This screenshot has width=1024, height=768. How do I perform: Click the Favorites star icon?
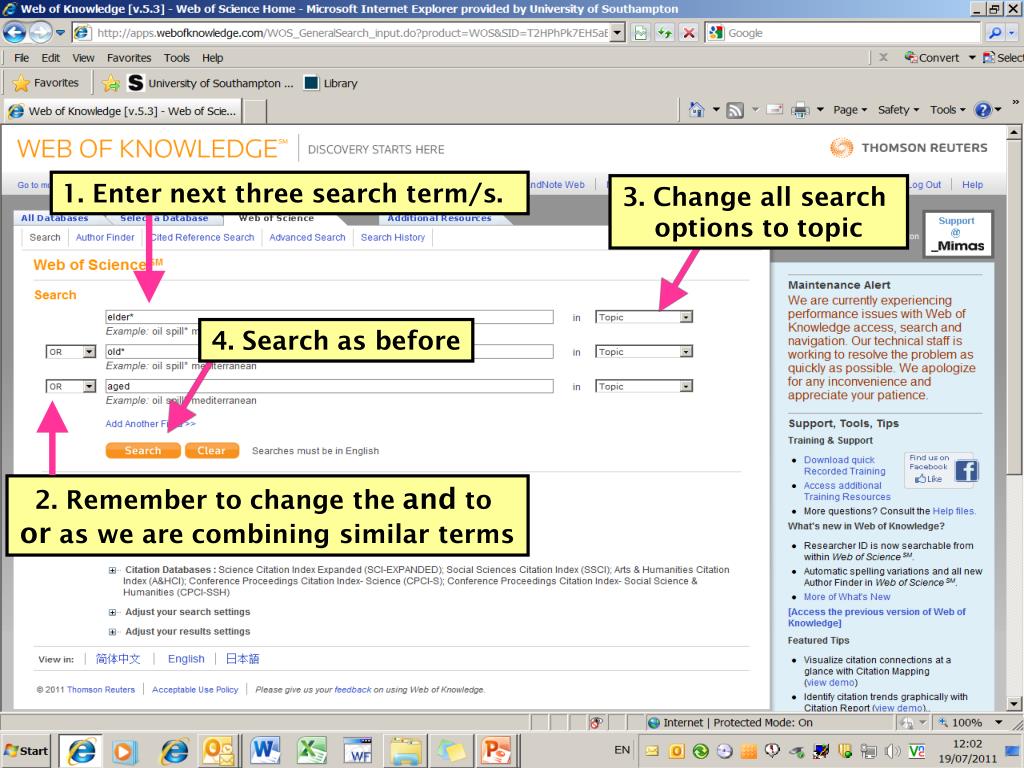point(21,83)
